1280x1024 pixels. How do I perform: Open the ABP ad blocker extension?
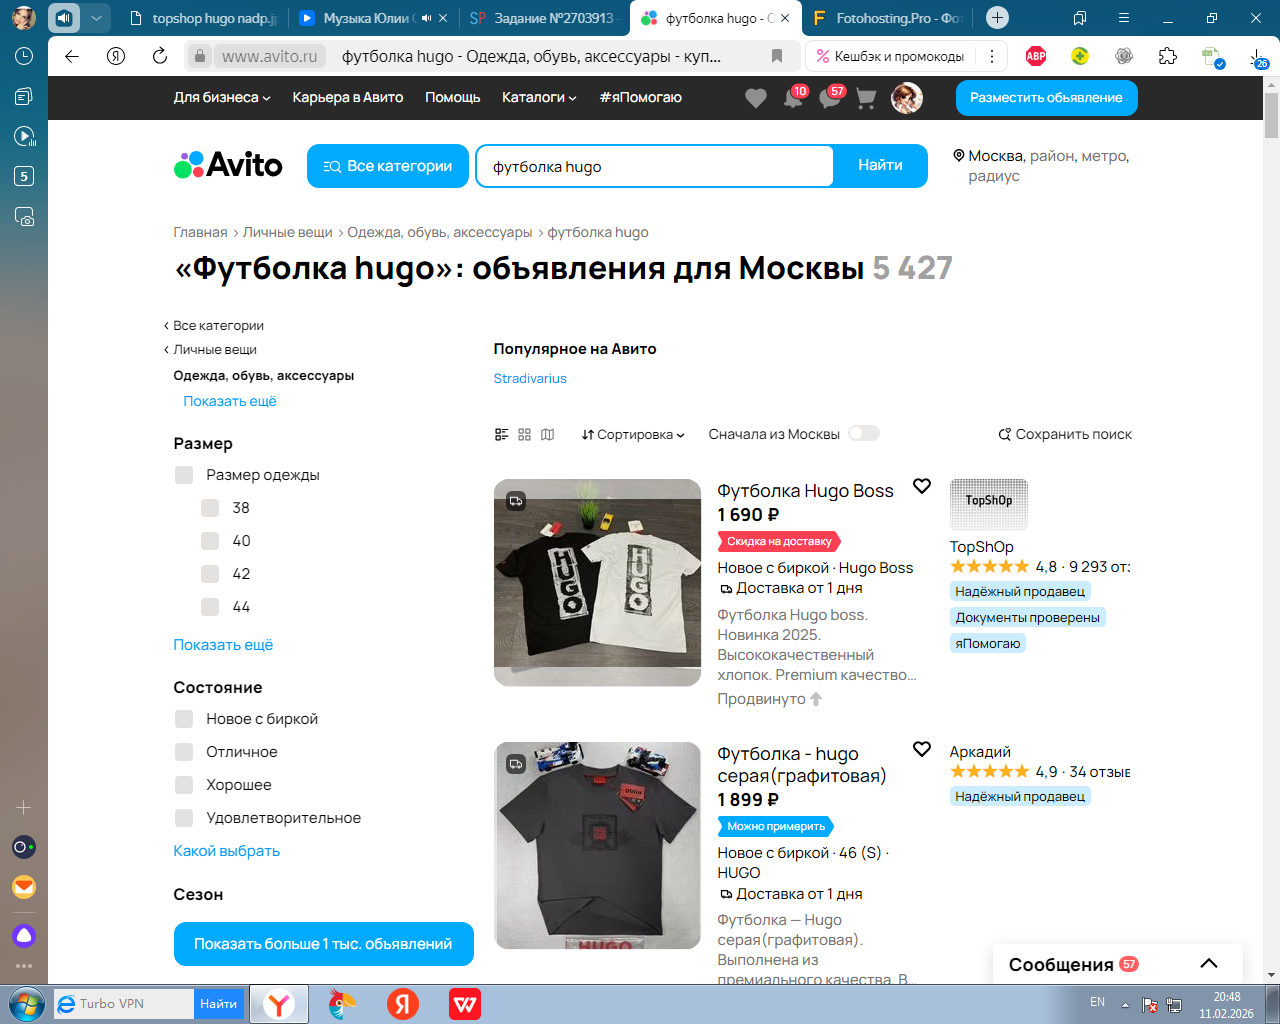[1036, 56]
